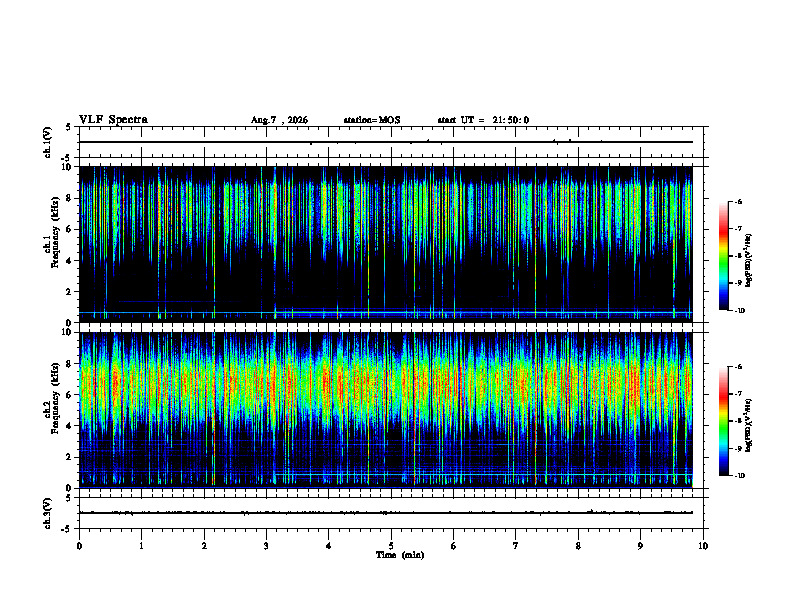792x612 pixels.
Task: Click ch.1 frequency tick label "6"
Action: click(70, 229)
